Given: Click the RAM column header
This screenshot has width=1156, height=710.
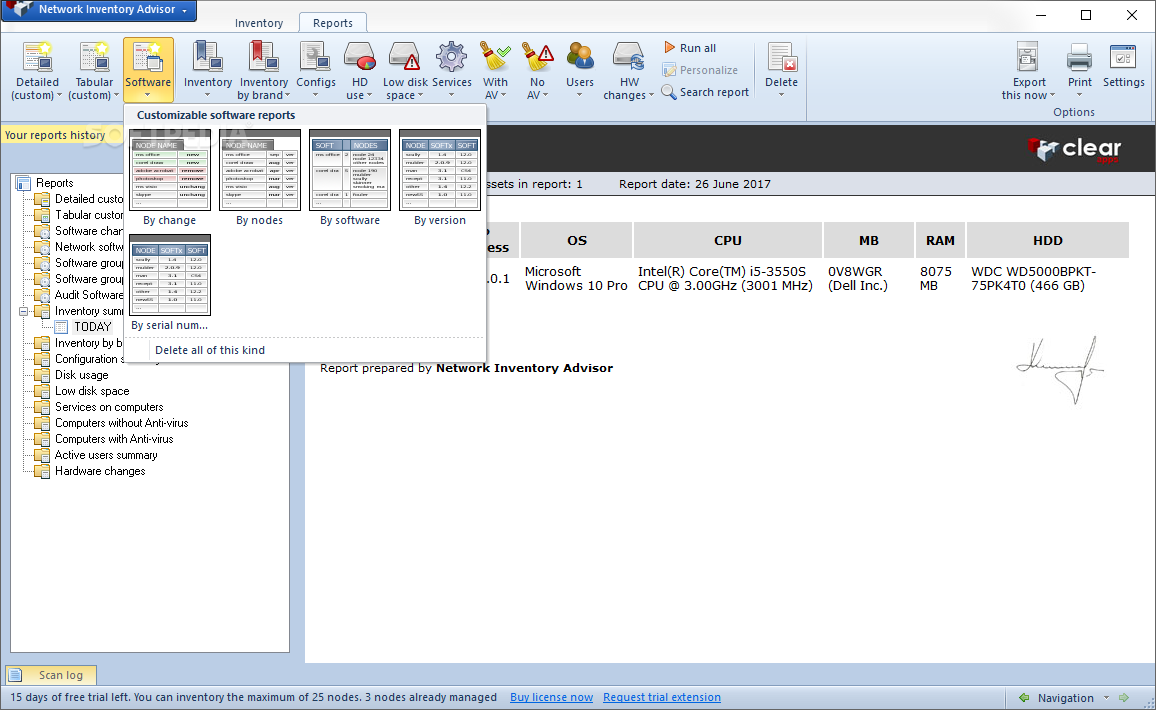Looking at the screenshot, I should tap(940, 240).
